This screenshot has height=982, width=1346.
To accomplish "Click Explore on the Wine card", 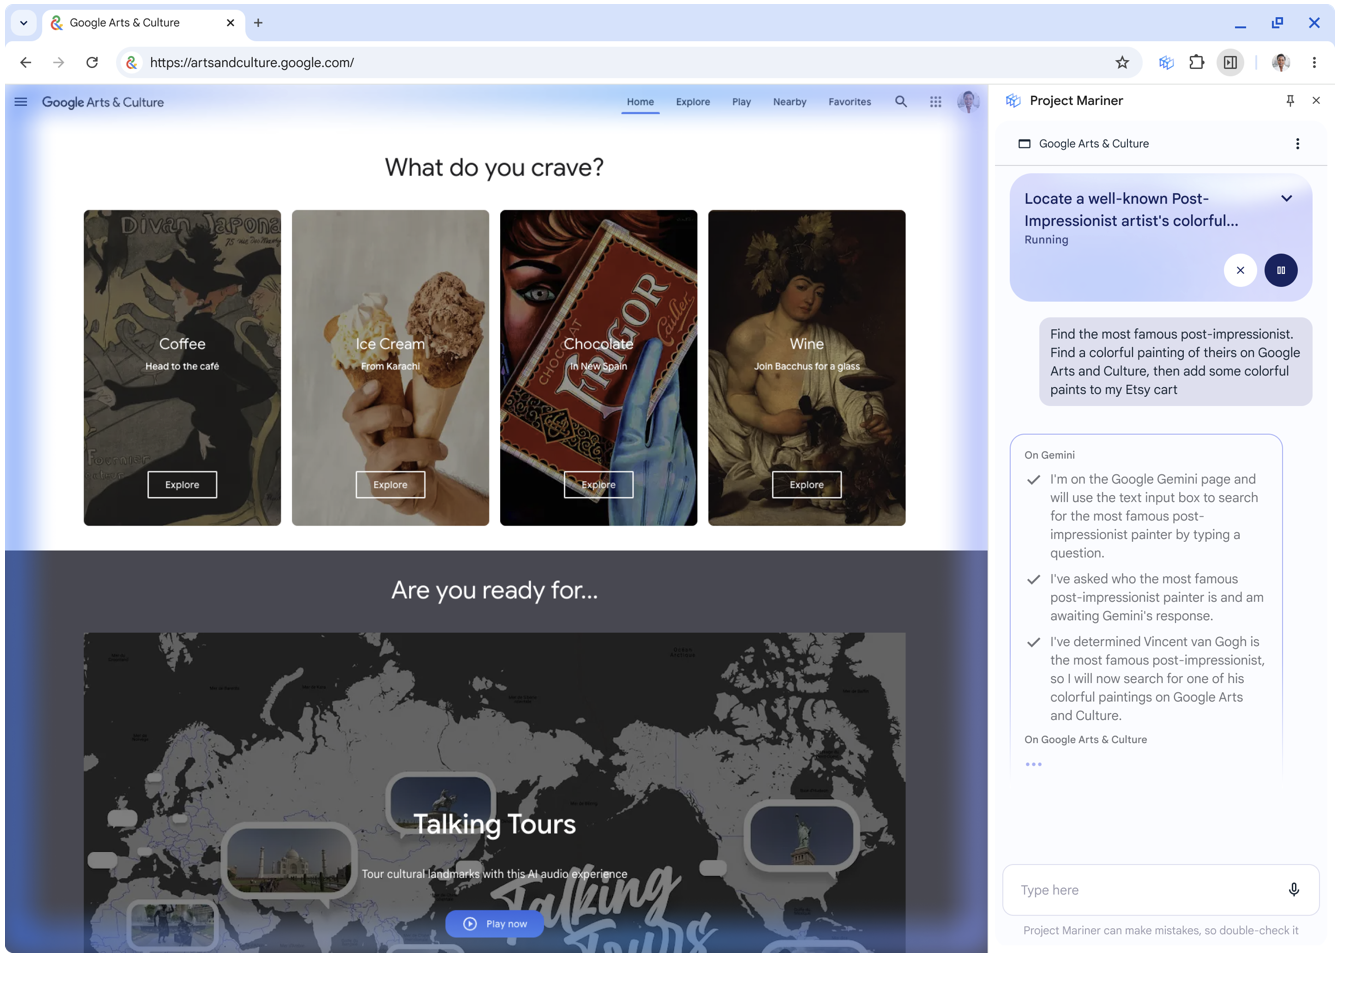I will coord(806,485).
